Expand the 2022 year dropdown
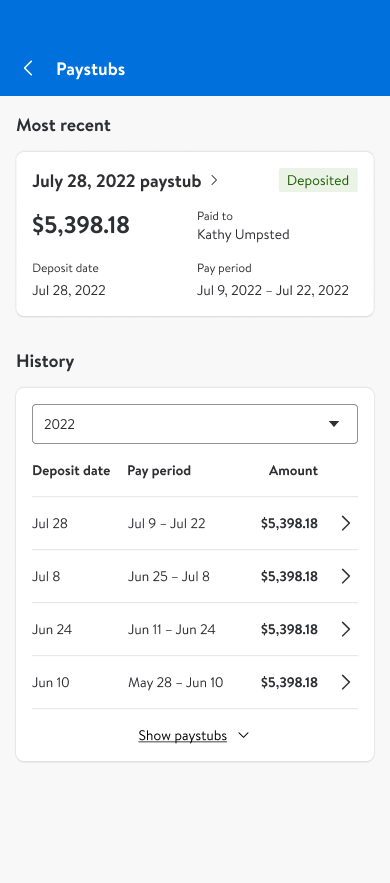 pos(195,424)
